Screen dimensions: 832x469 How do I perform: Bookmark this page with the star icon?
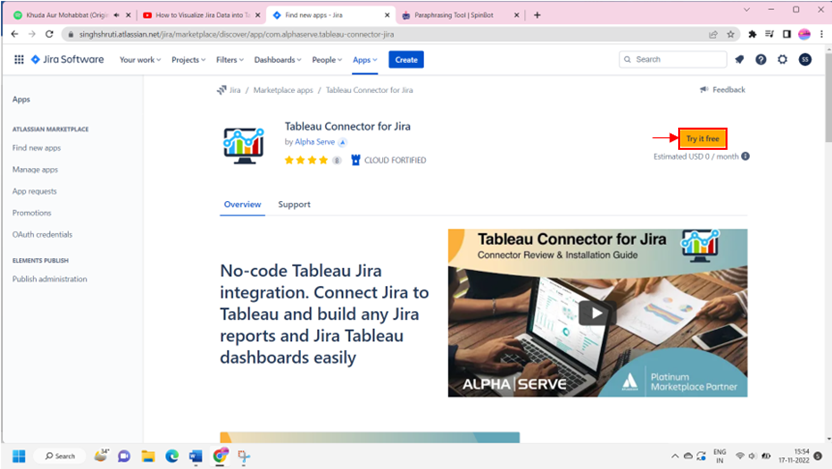pyautogui.click(x=731, y=34)
